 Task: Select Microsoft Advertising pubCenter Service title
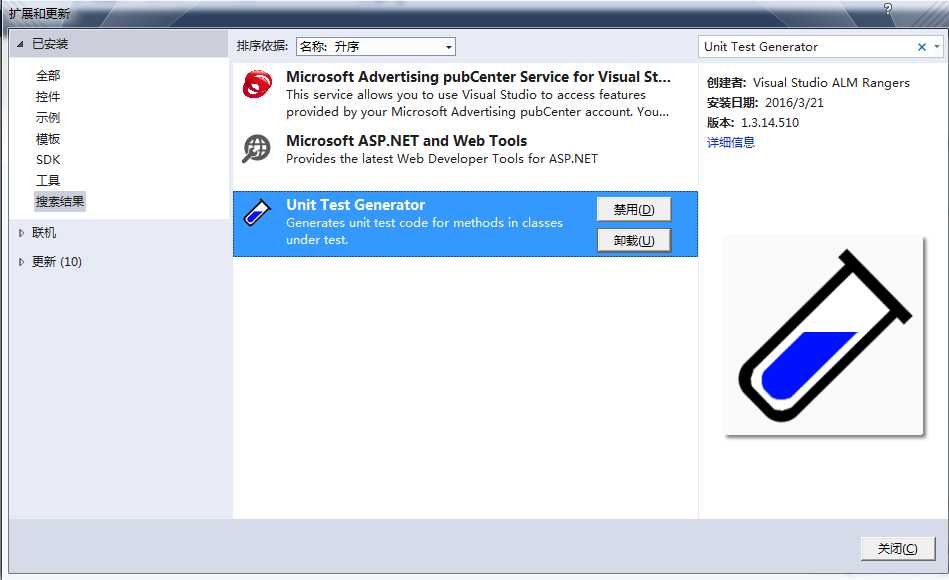coord(478,77)
